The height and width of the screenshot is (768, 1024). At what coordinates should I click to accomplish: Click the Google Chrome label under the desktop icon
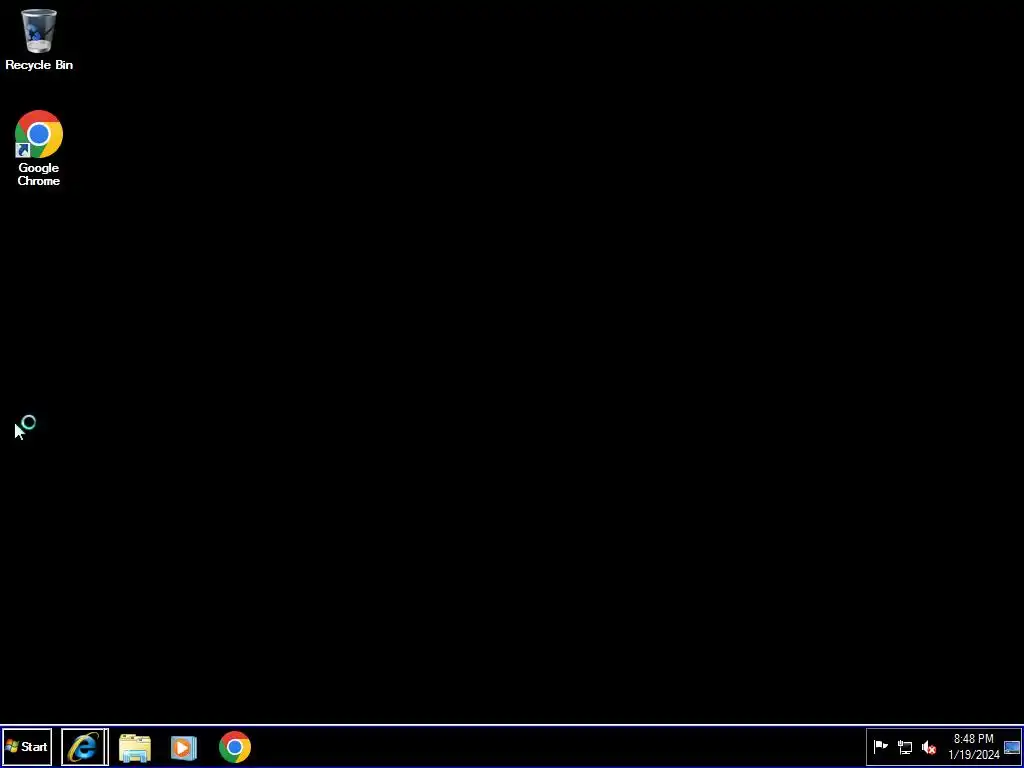[x=39, y=174]
